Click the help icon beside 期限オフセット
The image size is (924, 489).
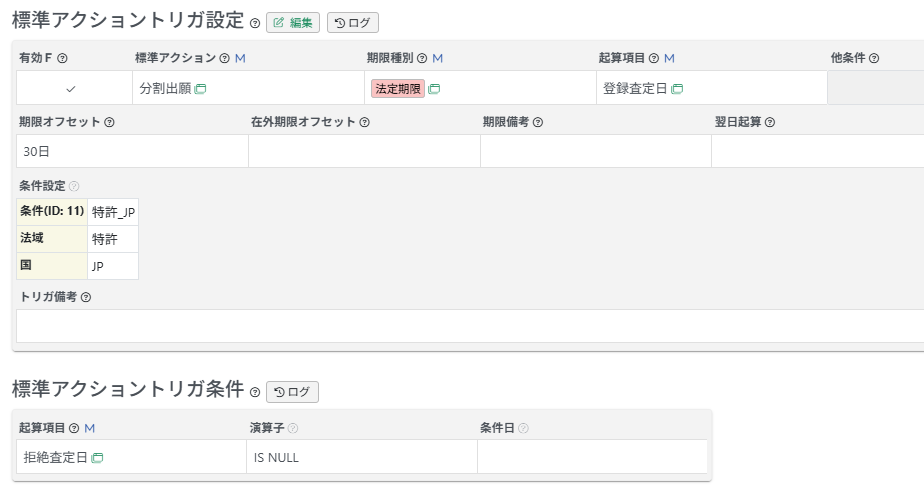point(109,123)
